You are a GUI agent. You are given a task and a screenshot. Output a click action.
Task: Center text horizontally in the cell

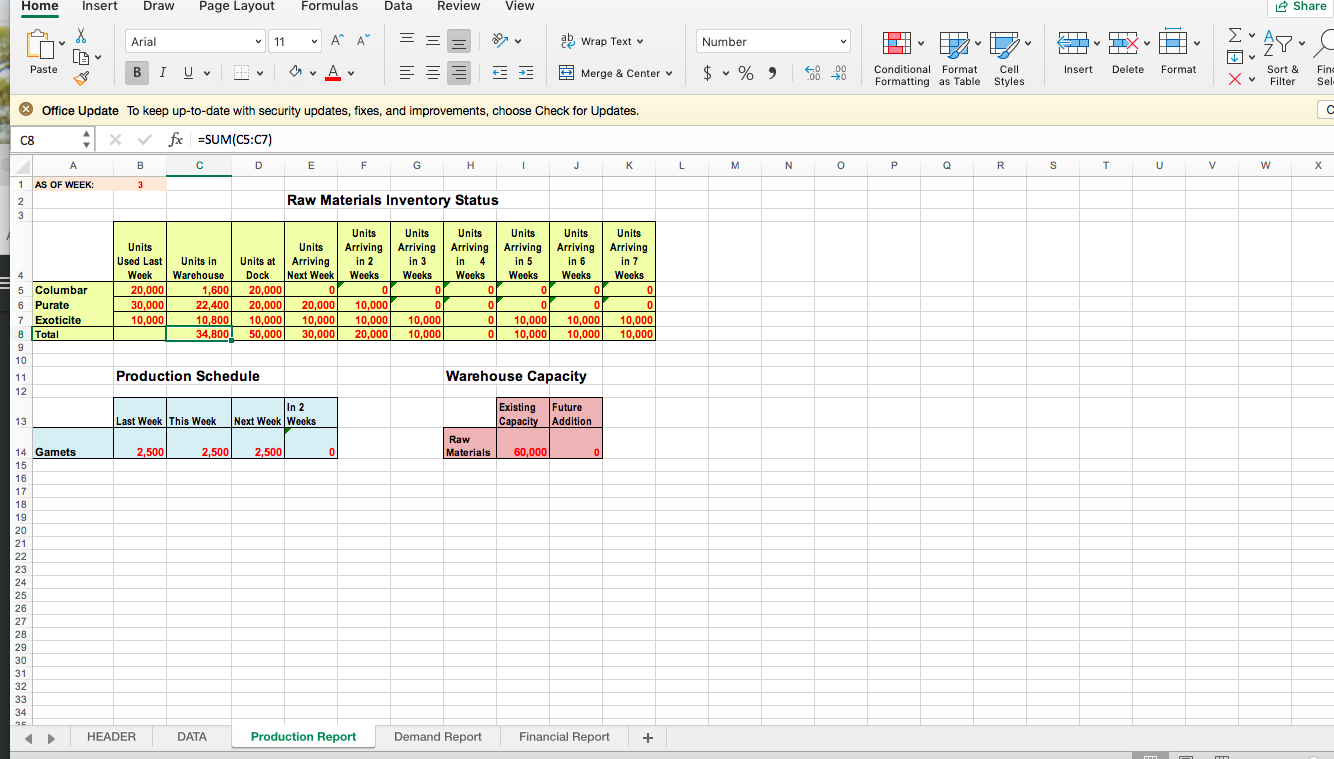click(431, 73)
